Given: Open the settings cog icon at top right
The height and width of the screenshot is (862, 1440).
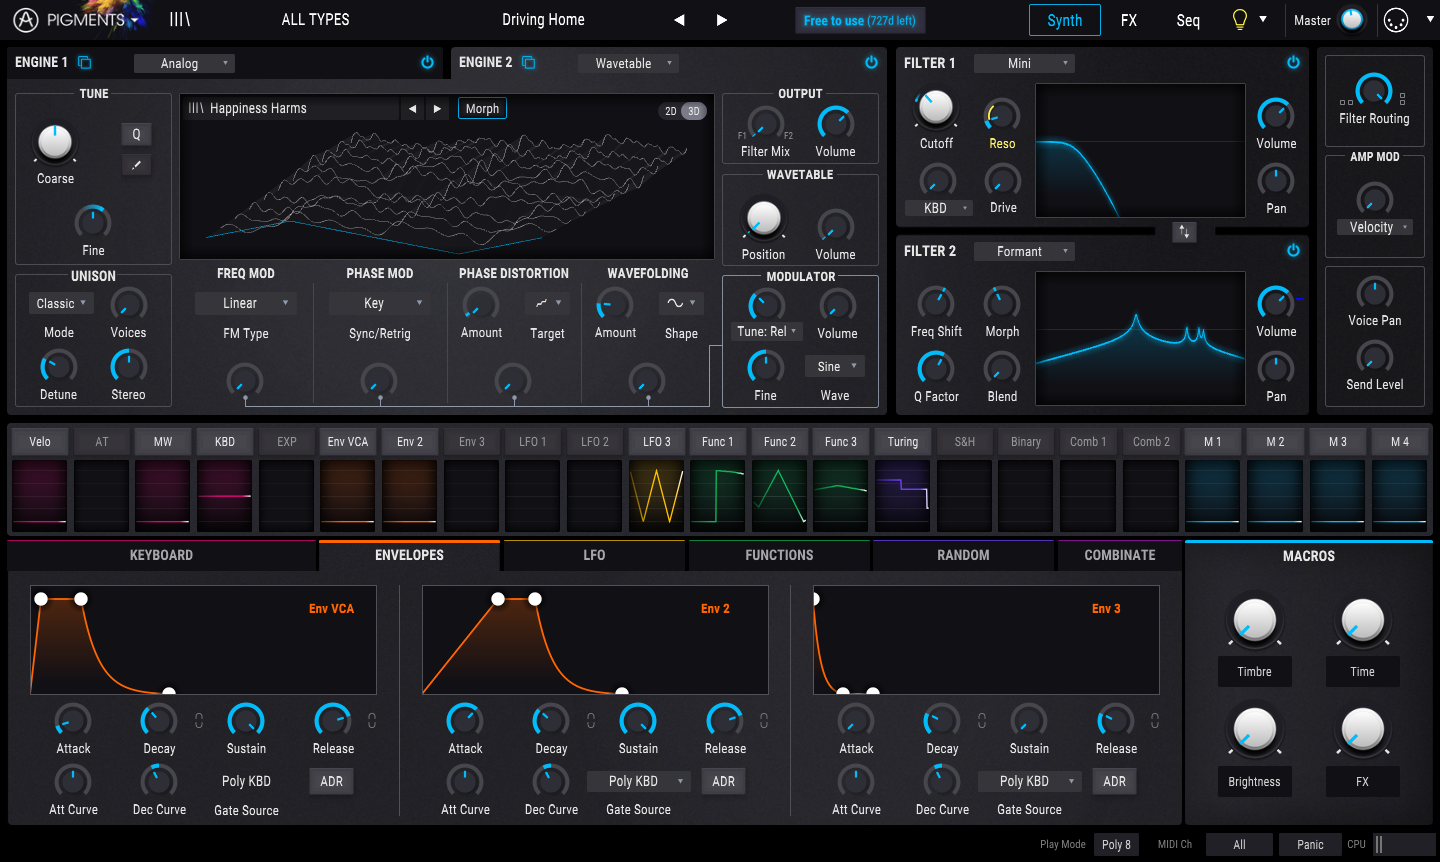Looking at the screenshot, I should [1395, 20].
